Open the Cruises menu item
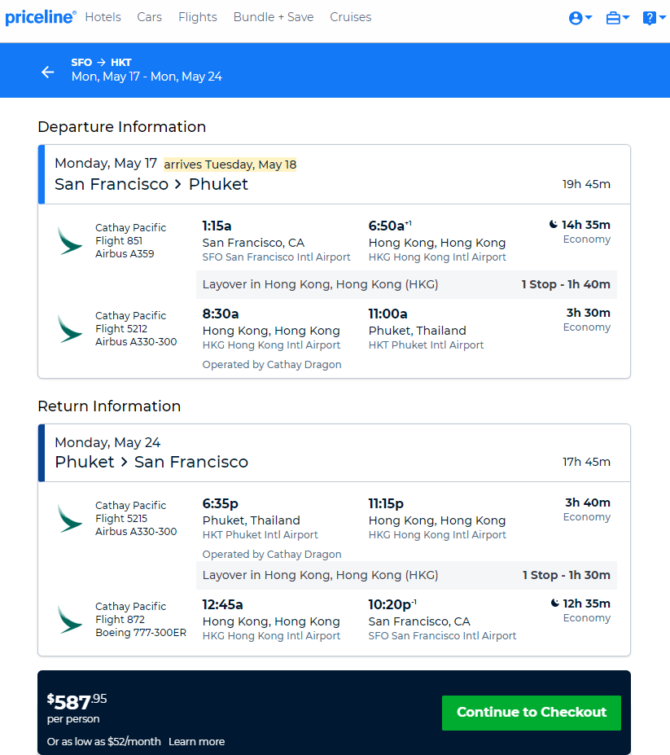Image resolution: width=670 pixels, height=755 pixels. tap(351, 17)
